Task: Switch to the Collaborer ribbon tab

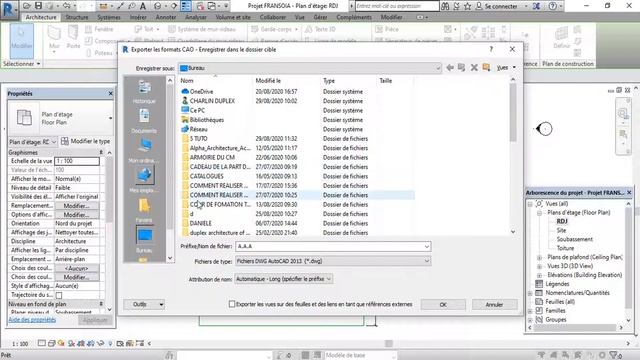Action: [x=273, y=17]
